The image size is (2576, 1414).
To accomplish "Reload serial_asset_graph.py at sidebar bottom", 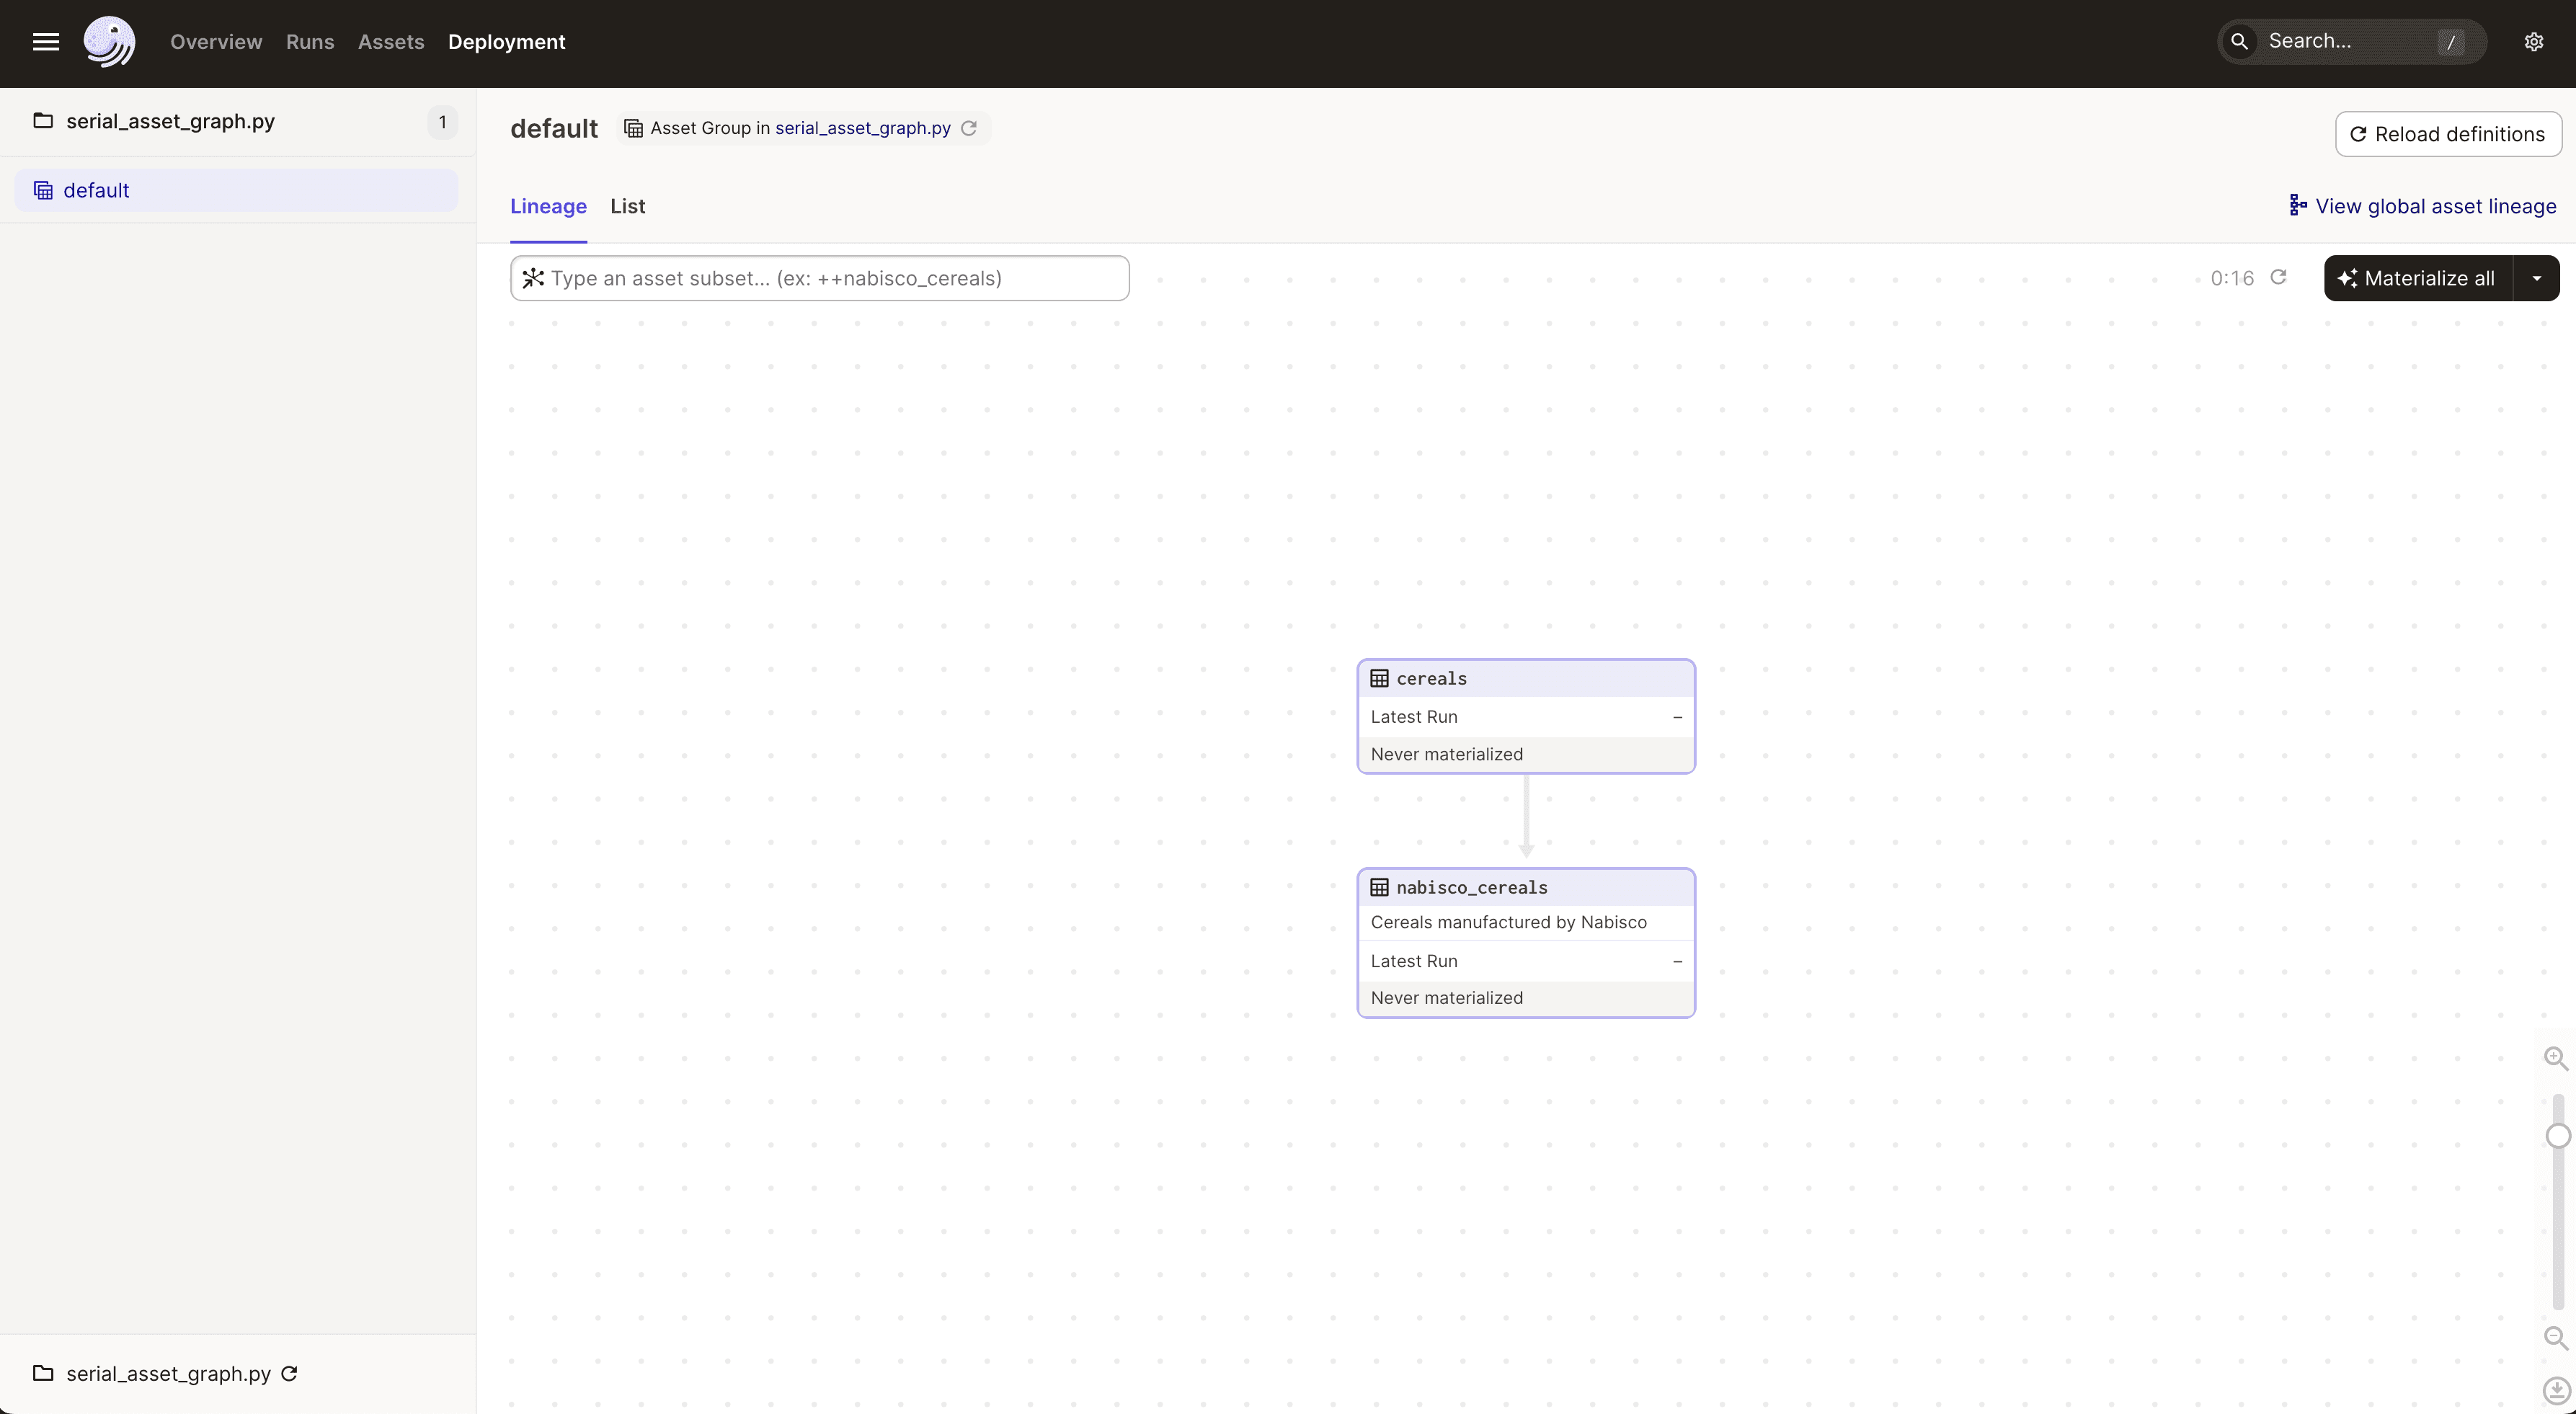I will (x=289, y=1373).
